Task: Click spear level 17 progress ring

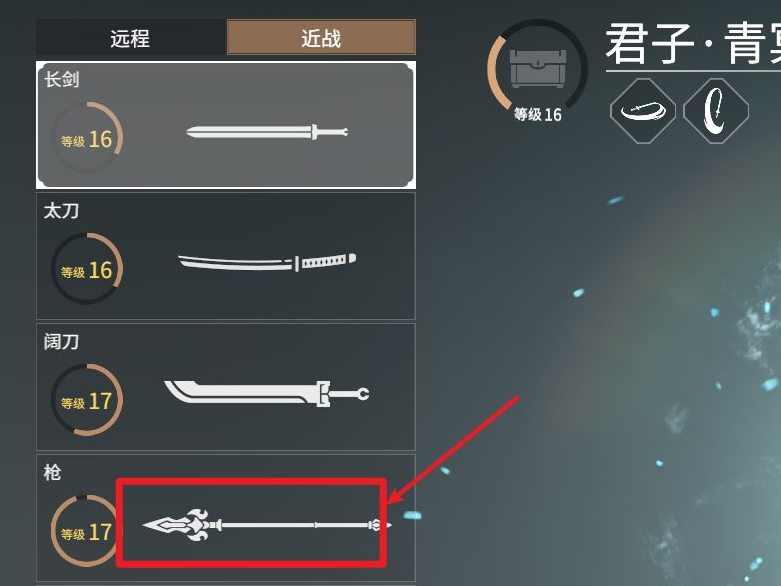Action: [87, 531]
